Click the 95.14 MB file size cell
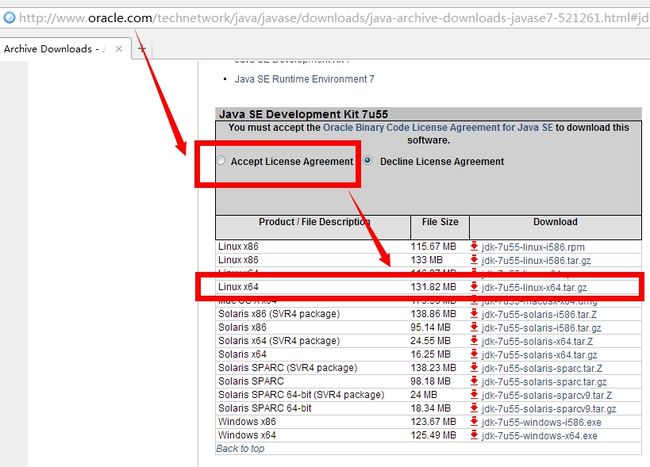Image resolution: width=650 pixels, height=467 pixels. (430, 327)
